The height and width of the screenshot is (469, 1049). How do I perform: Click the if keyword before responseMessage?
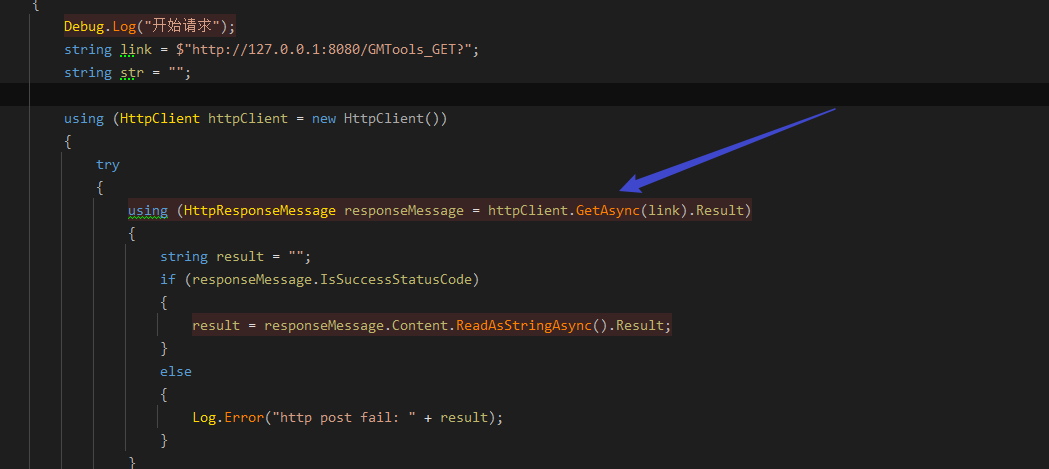167,280
